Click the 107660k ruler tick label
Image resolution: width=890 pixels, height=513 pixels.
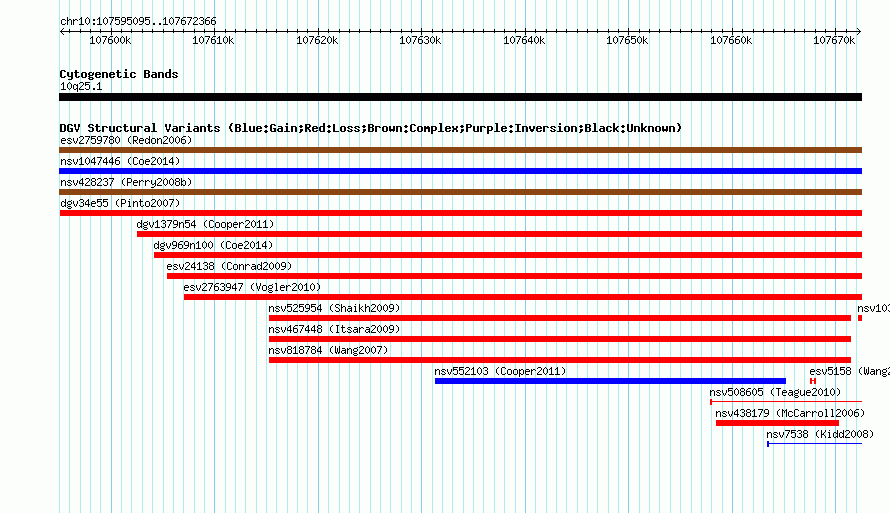pos(731,40)
